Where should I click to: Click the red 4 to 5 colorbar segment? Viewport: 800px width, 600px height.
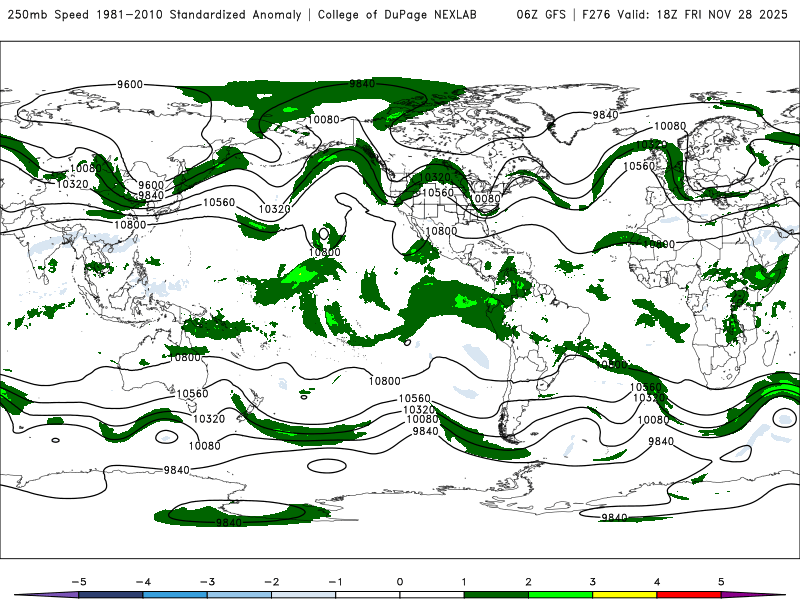tap(689, 595)
